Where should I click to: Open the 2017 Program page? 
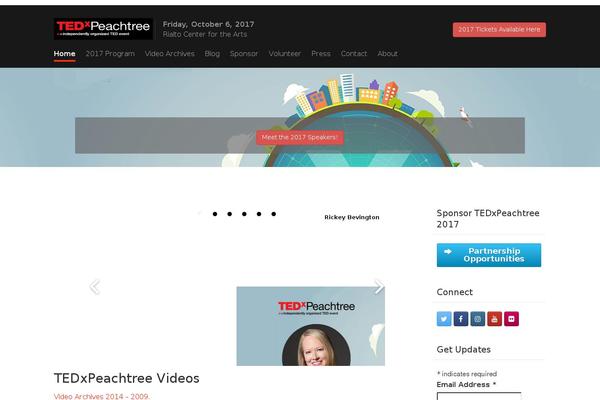click(110, 54)
